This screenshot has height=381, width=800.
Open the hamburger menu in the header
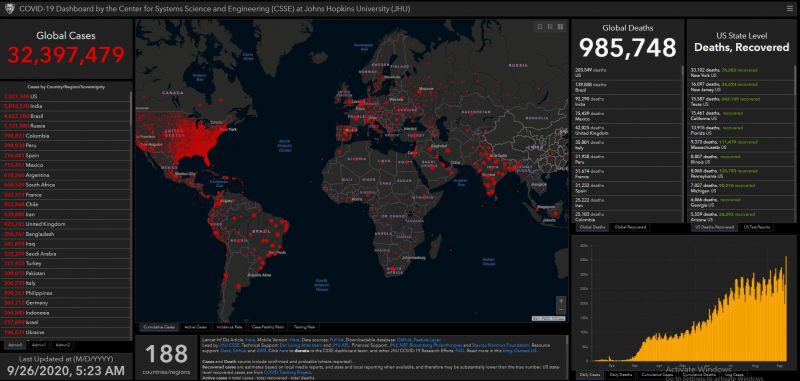790,9
